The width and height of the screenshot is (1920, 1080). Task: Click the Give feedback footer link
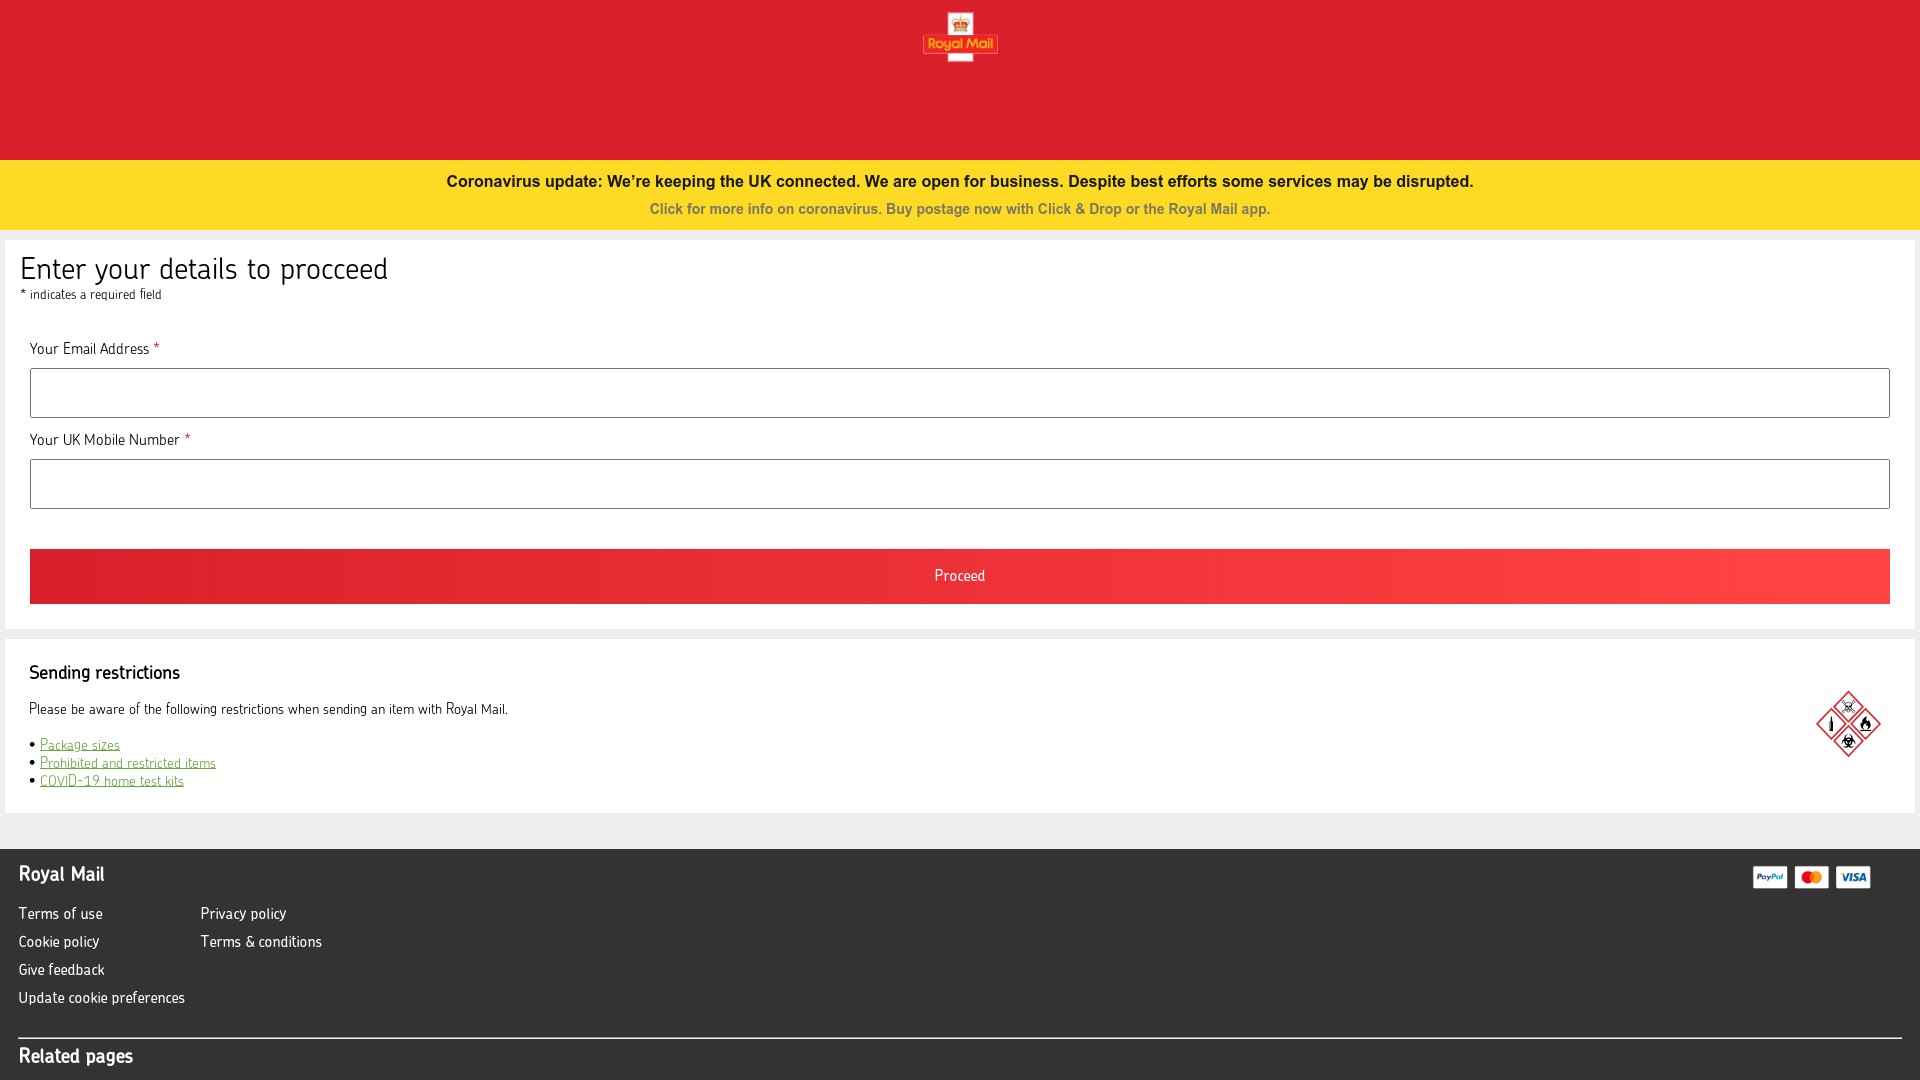61,969
